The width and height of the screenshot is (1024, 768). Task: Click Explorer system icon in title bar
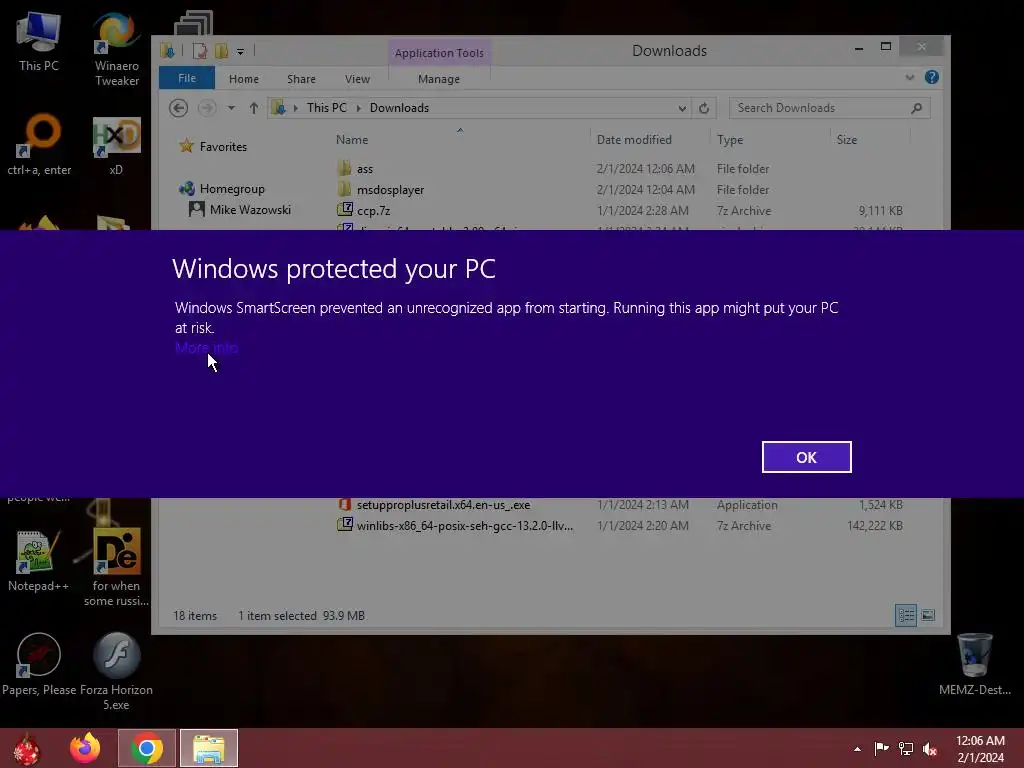[168, 51]
